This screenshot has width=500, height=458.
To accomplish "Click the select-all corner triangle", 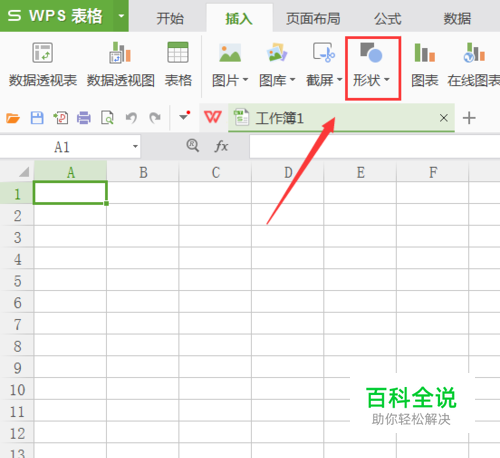I will click(24, 172).
